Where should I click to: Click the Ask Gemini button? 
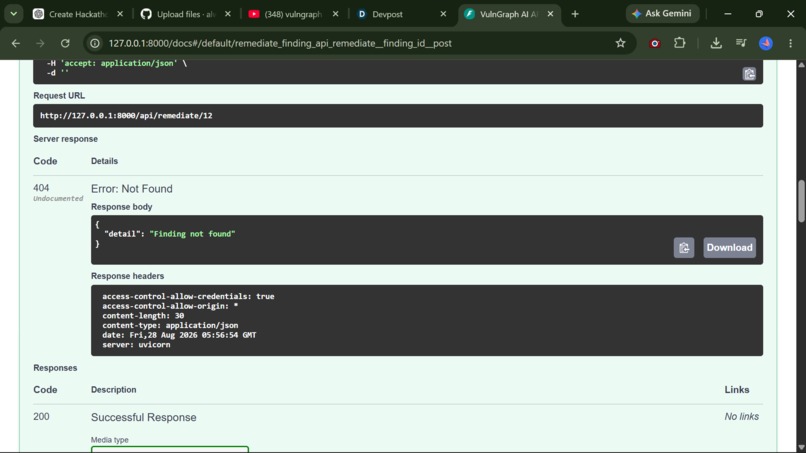(662, 14)
